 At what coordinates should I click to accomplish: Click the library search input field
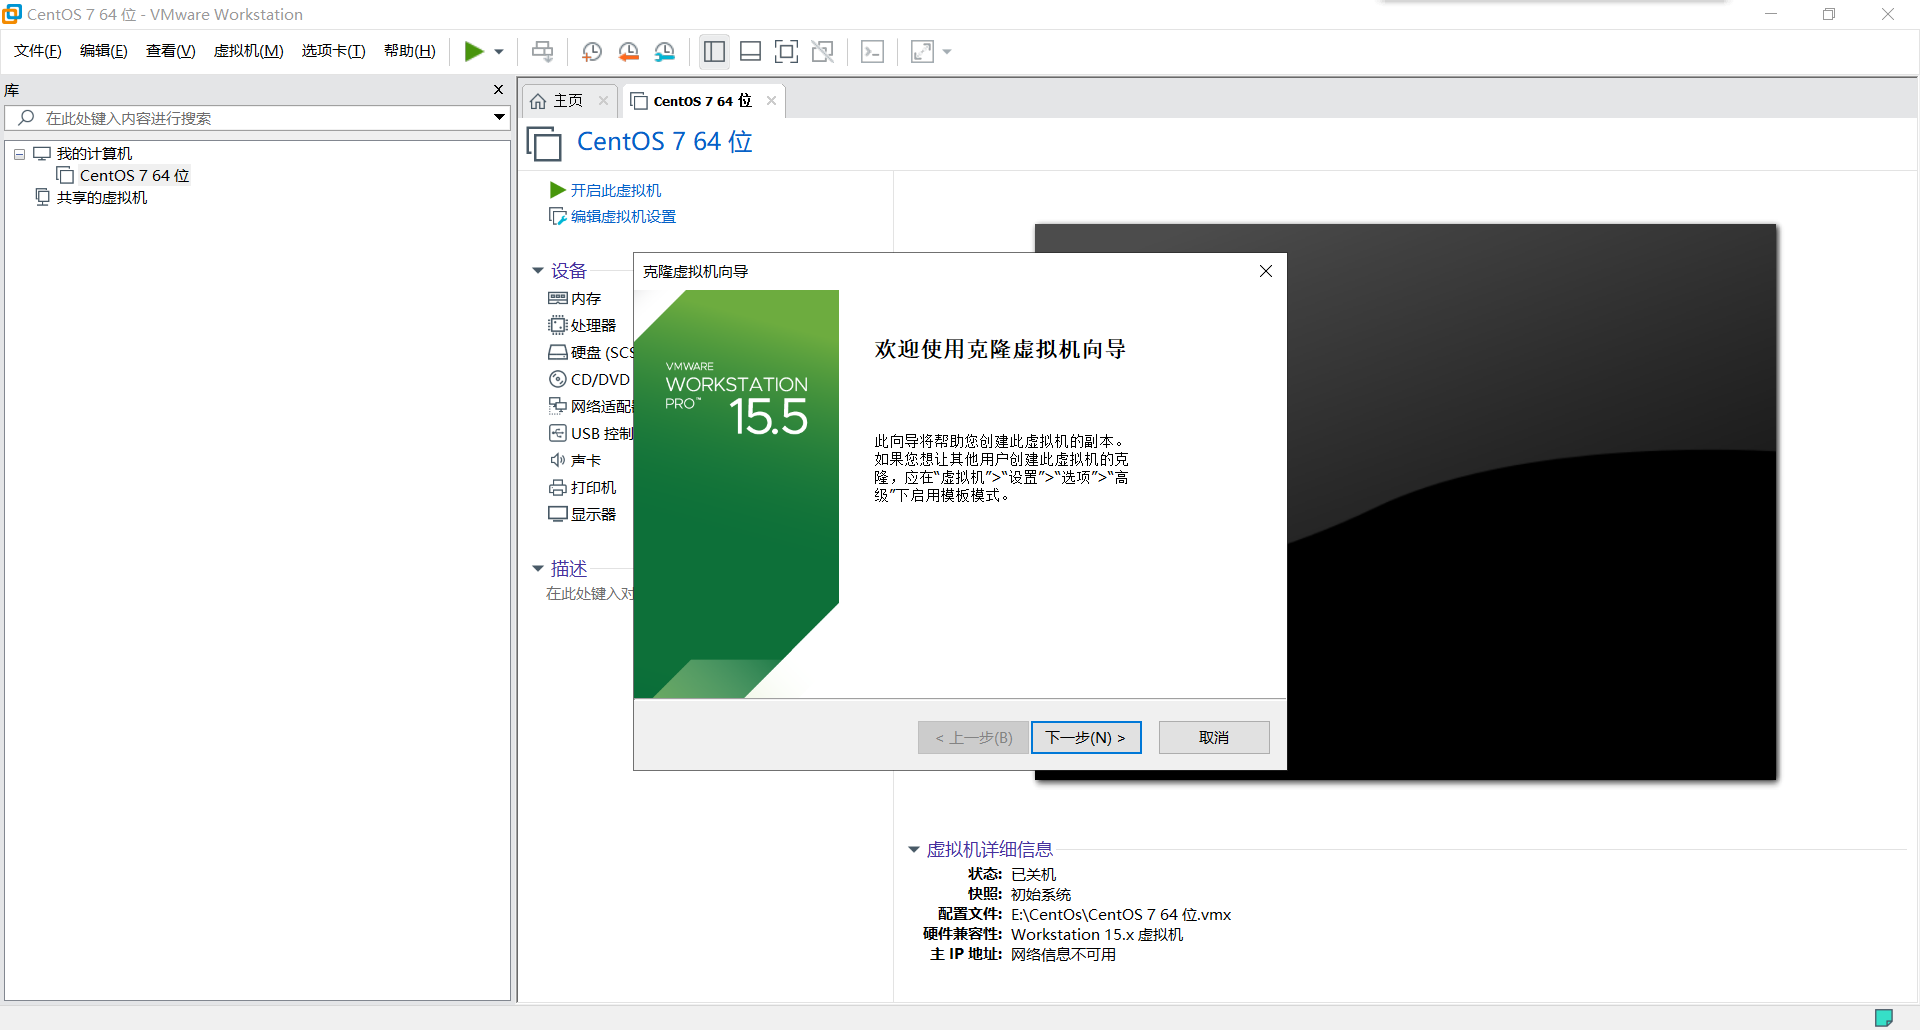click(250, 118)
